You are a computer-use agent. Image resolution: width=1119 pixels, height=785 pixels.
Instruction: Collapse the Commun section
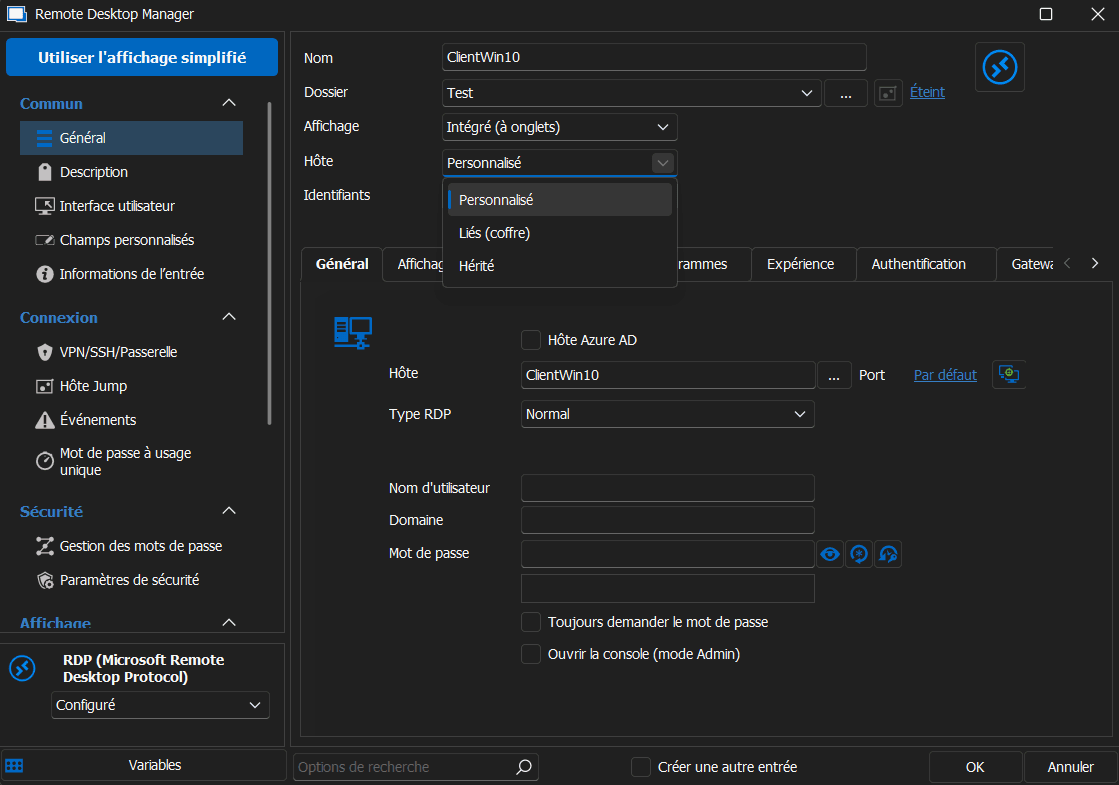click(229, 103)
